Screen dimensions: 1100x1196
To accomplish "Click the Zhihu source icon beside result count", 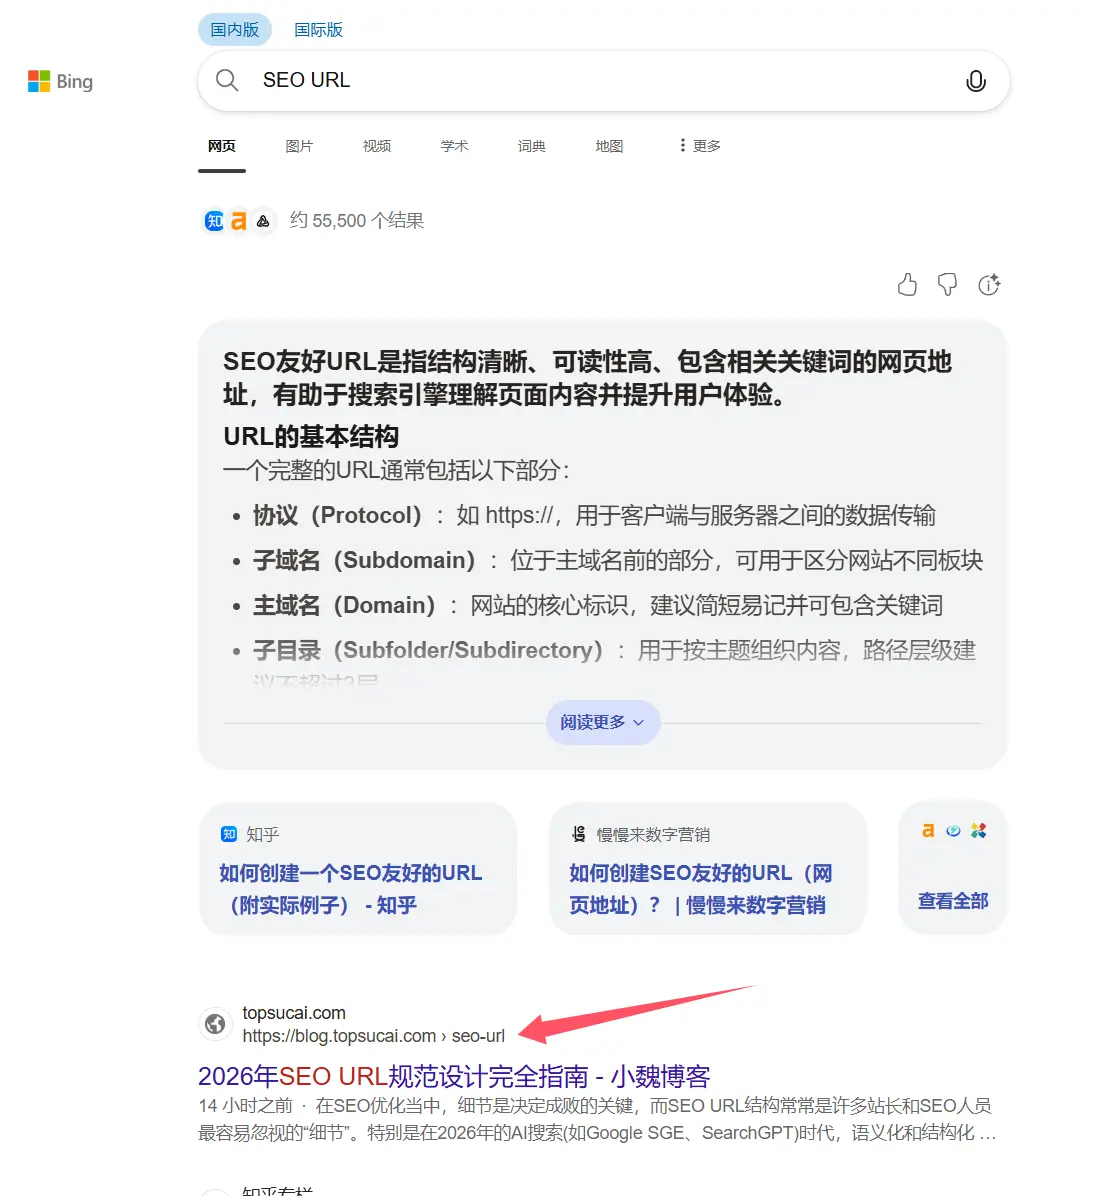I will 214,221.
